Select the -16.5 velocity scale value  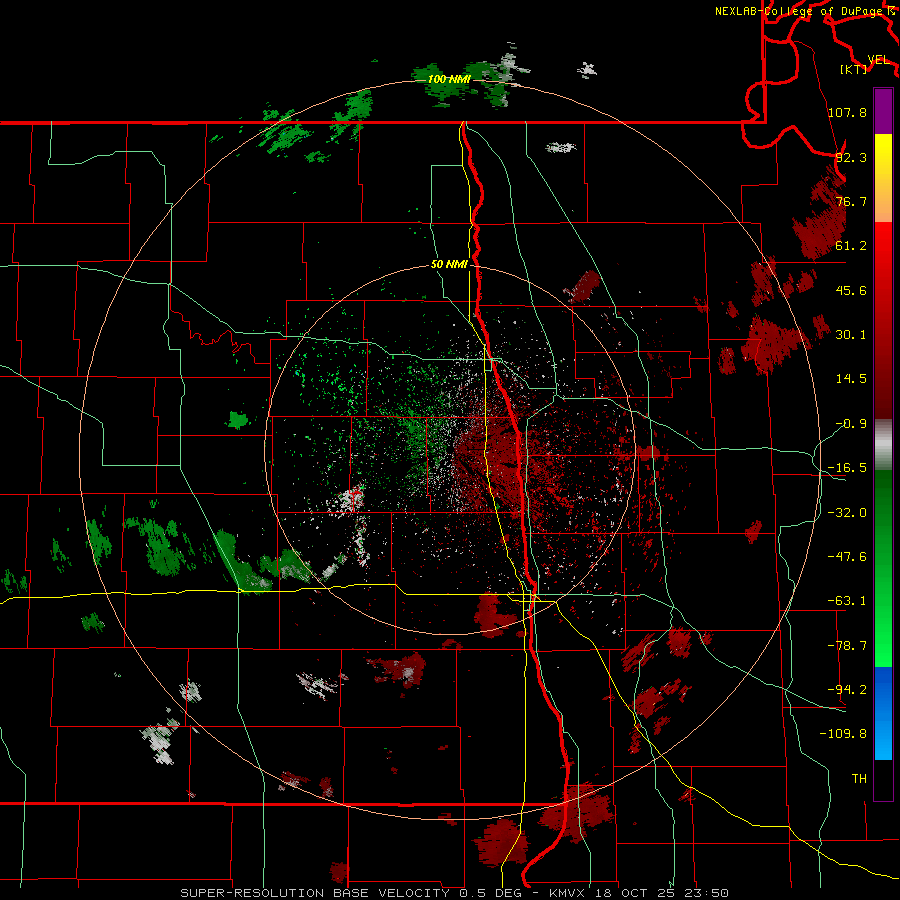(x=847, y=468)
